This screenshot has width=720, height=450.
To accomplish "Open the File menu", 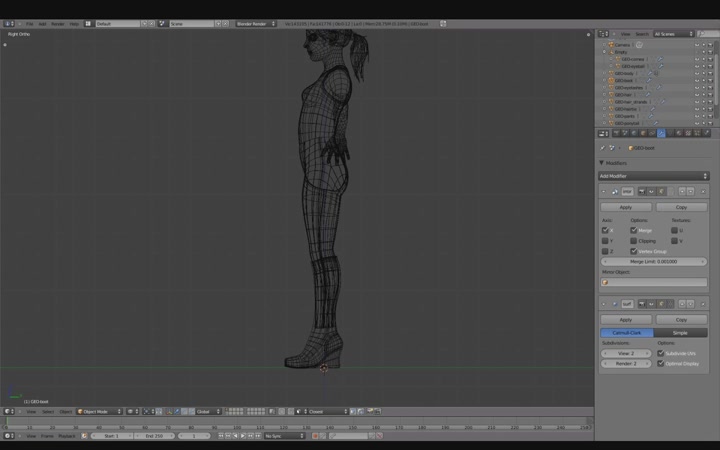I will click(x=29, y=23).
